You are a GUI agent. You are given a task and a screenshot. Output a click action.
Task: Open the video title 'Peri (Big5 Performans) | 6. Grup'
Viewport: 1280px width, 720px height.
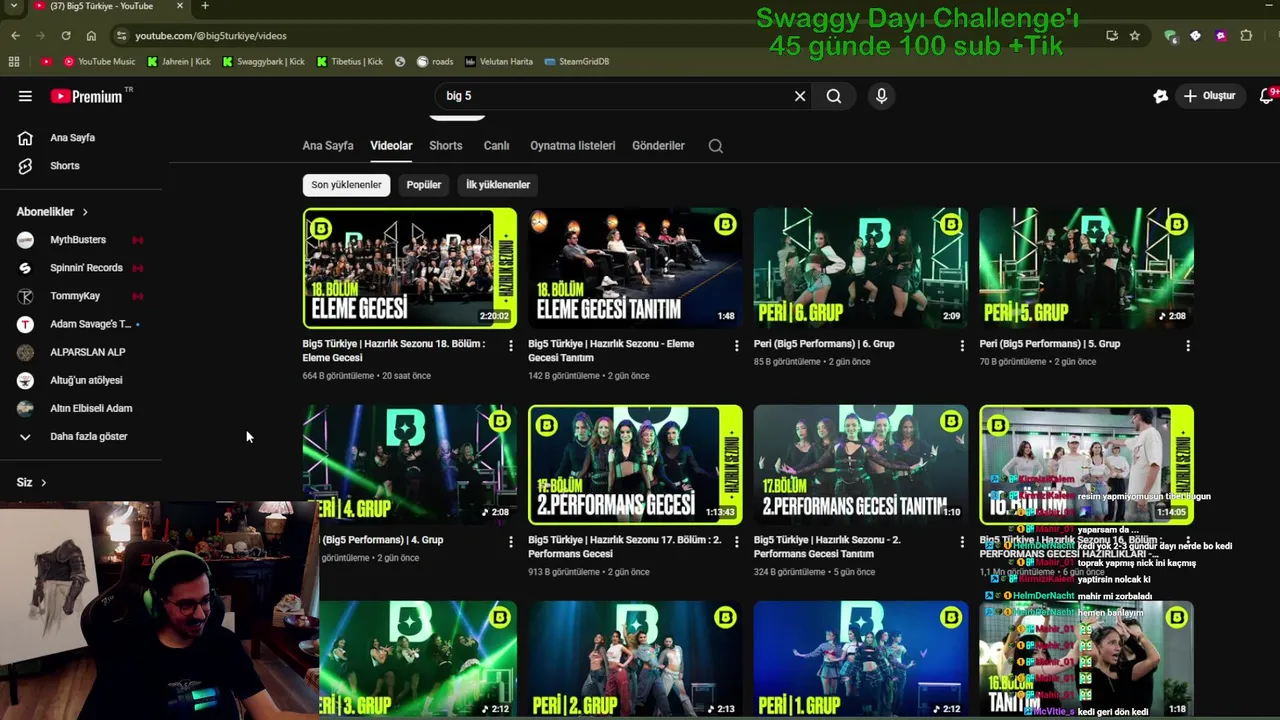tap(824, 344)
